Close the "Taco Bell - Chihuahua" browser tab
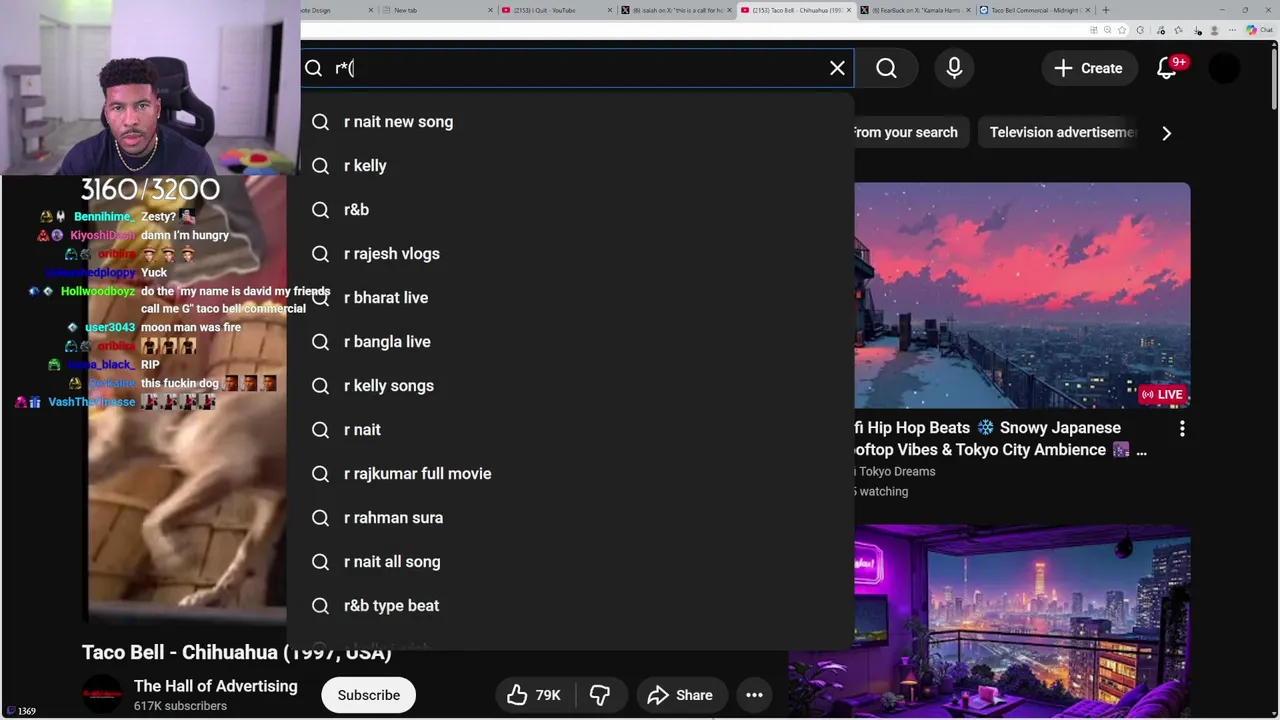 pyautogui.click(x=849, y=10)
